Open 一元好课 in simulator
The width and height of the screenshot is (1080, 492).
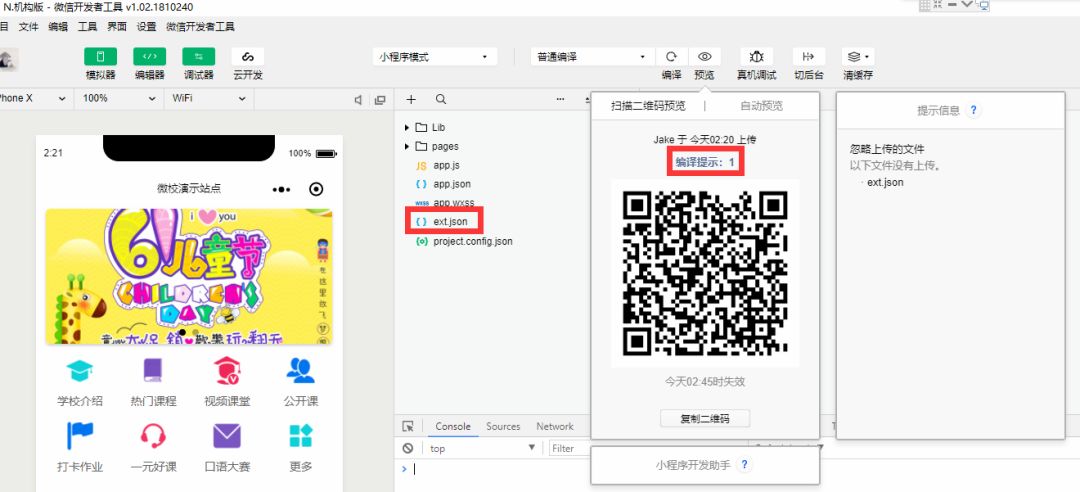pos(153,448)
